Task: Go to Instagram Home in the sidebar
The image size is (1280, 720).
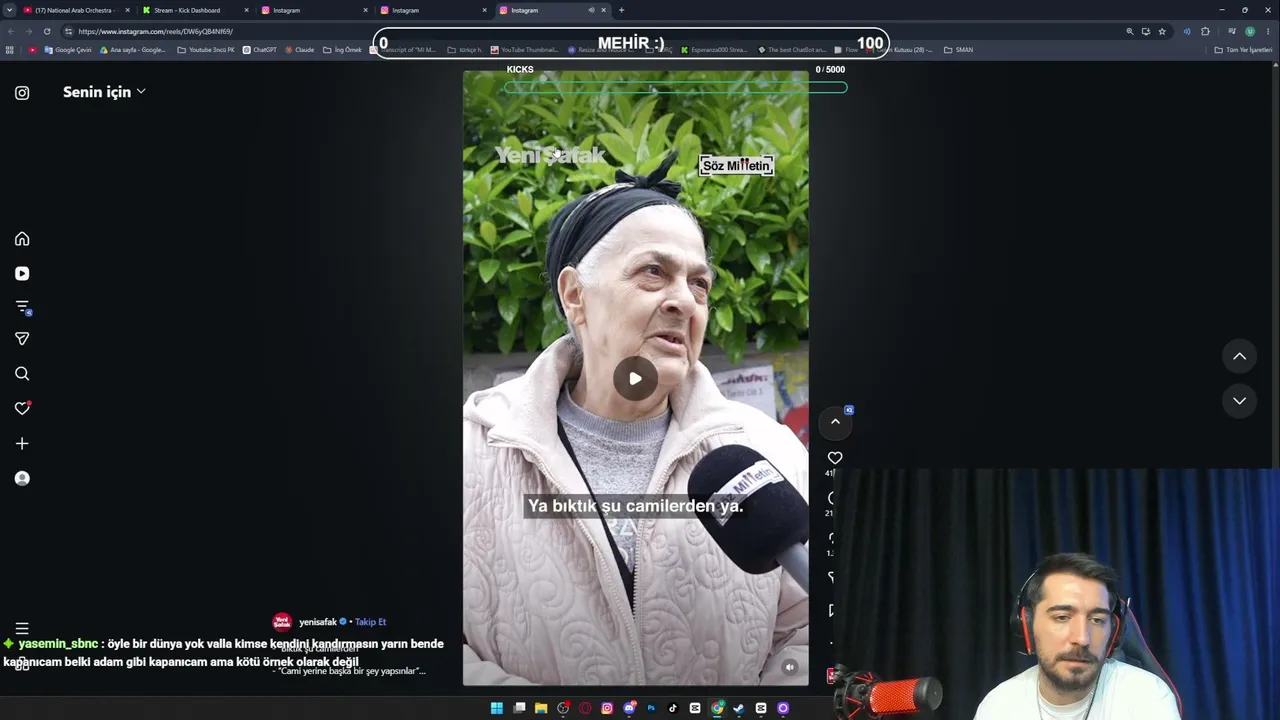Action: coord(22,239)
